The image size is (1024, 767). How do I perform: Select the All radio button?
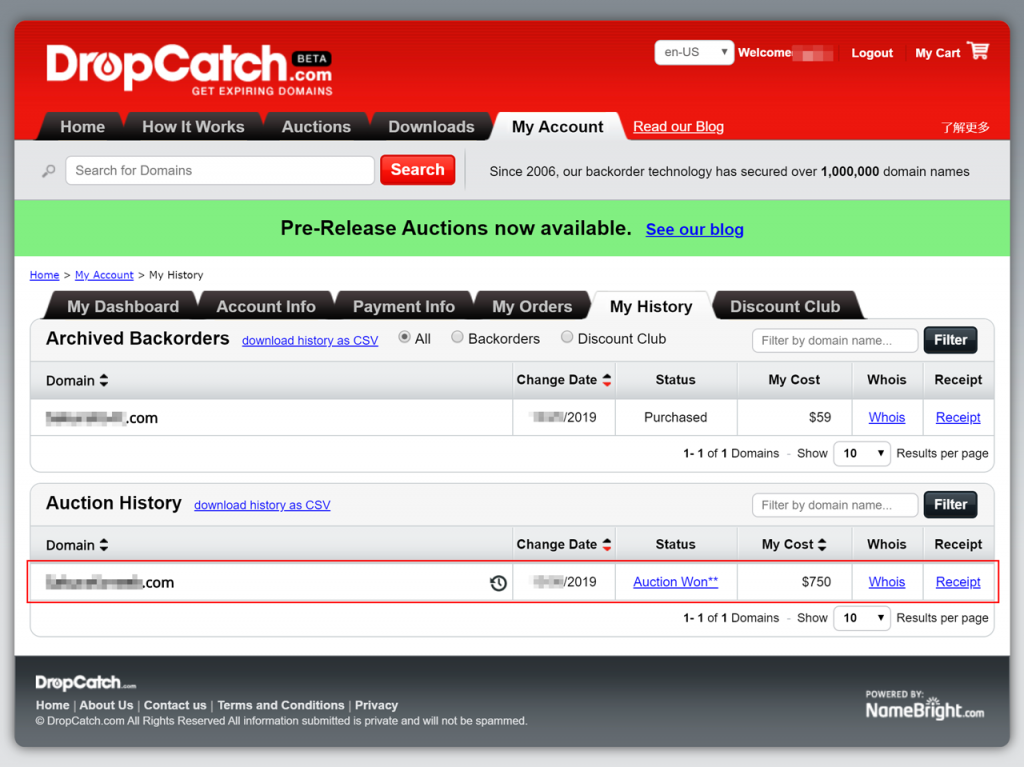coord(404,337)
